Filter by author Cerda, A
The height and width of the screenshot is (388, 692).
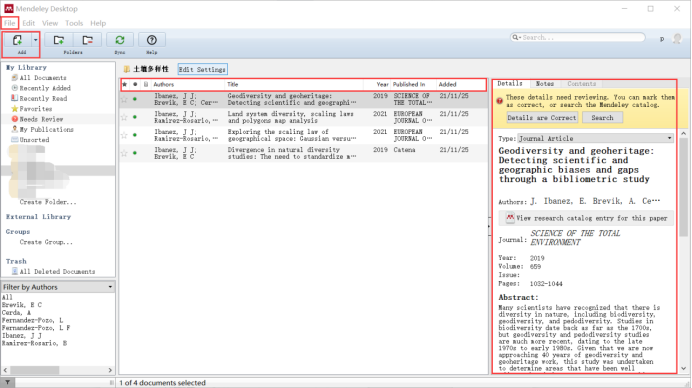[x=16, y=313]
